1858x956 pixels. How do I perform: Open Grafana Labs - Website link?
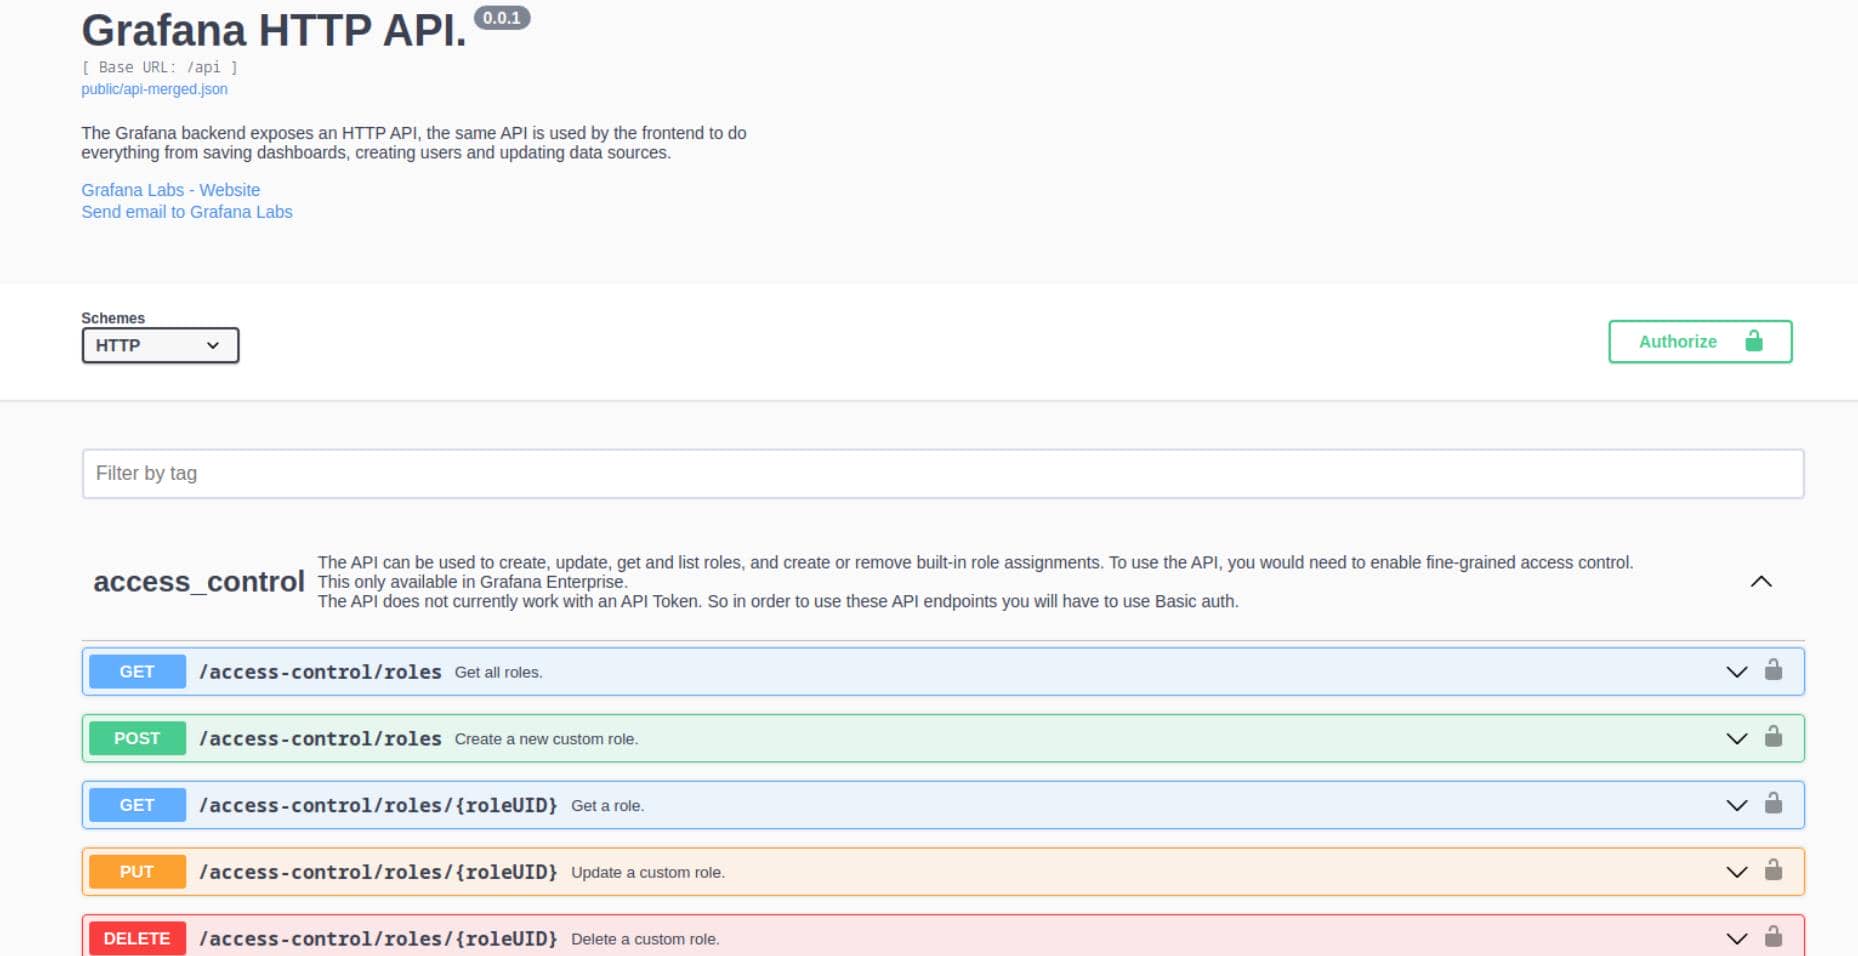pos(170,190)
